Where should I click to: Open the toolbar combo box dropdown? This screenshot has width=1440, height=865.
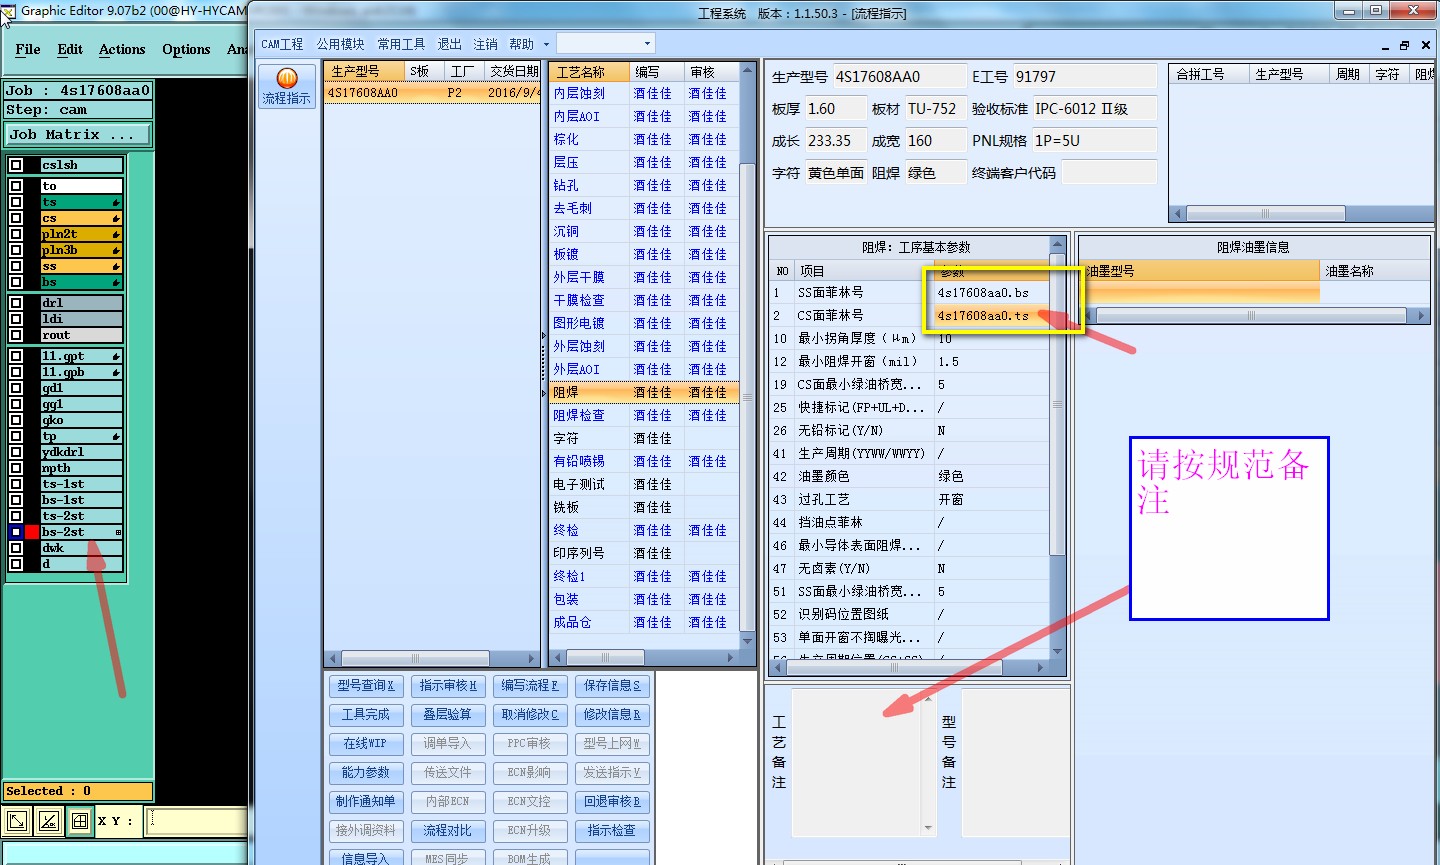pyautogui.click(x=647, y=44)
